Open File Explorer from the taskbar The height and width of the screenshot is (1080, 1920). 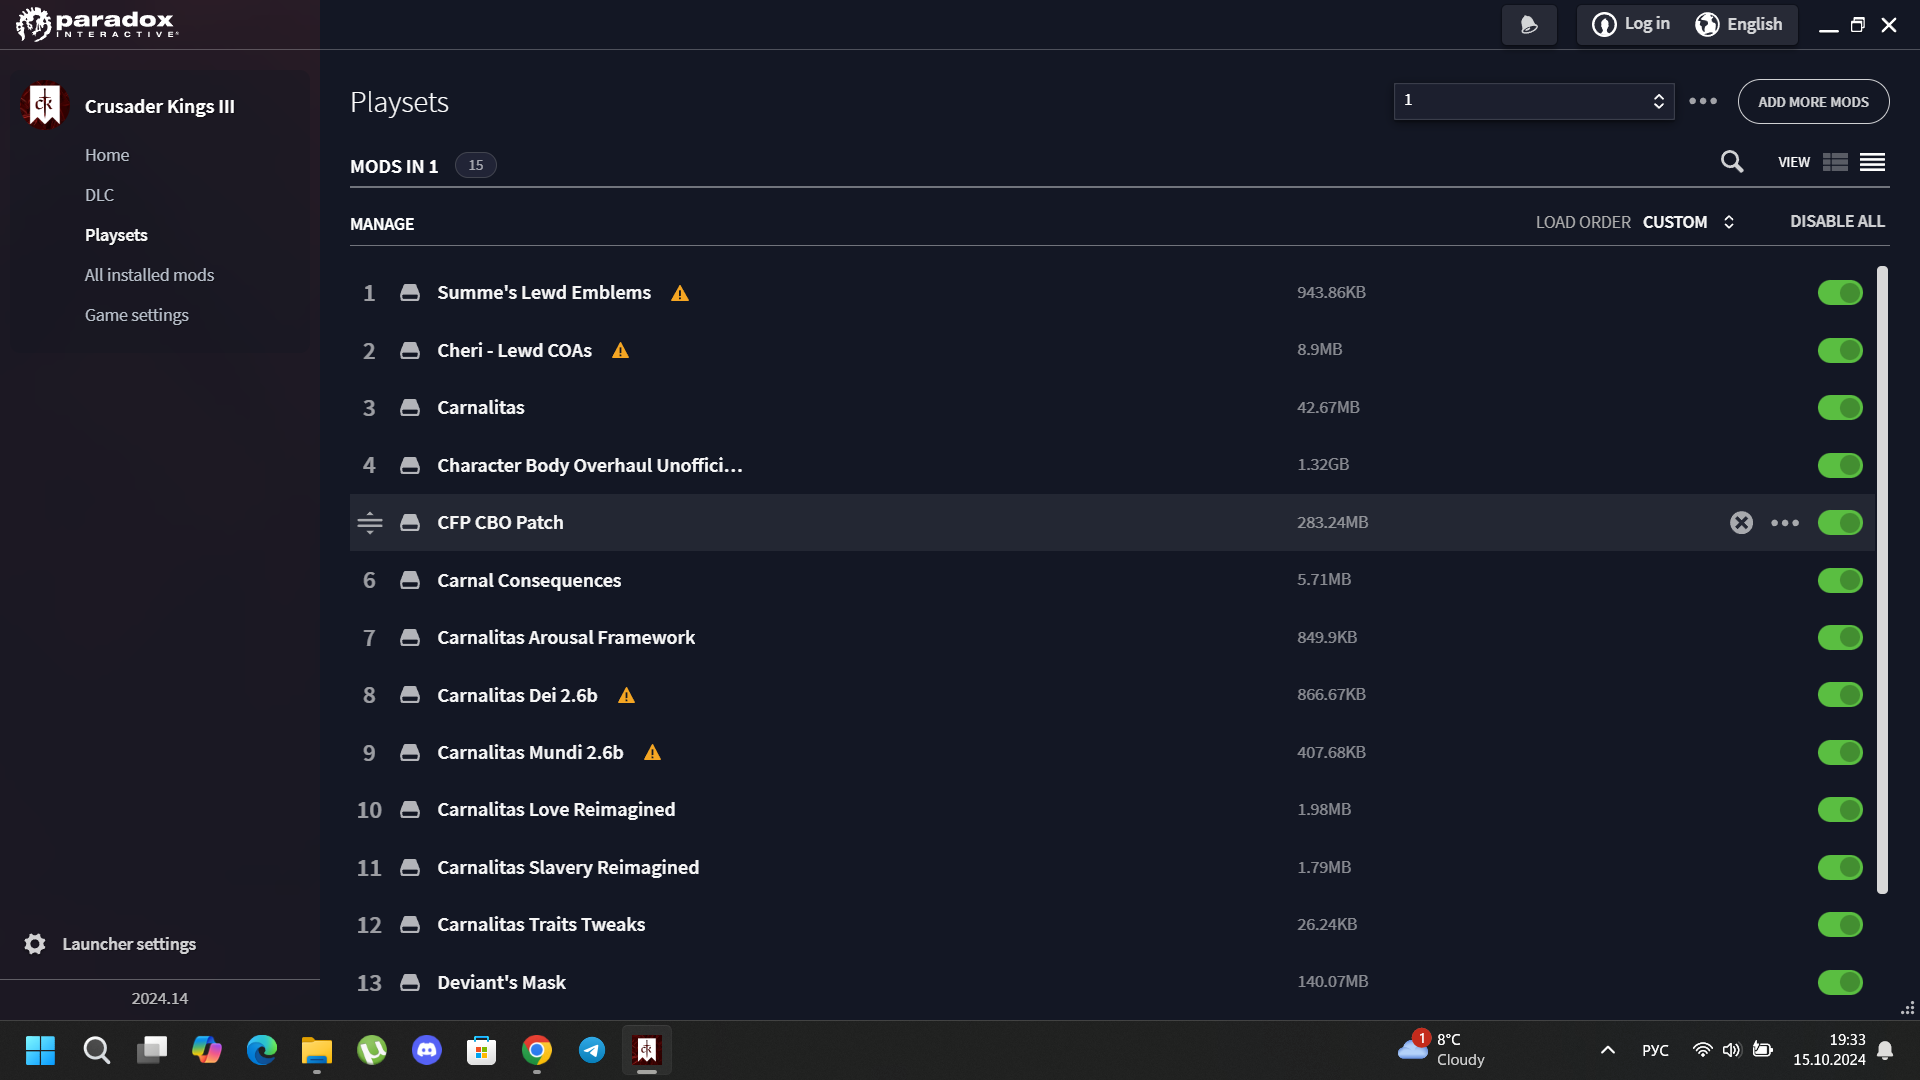click(x=317, y=1050)
